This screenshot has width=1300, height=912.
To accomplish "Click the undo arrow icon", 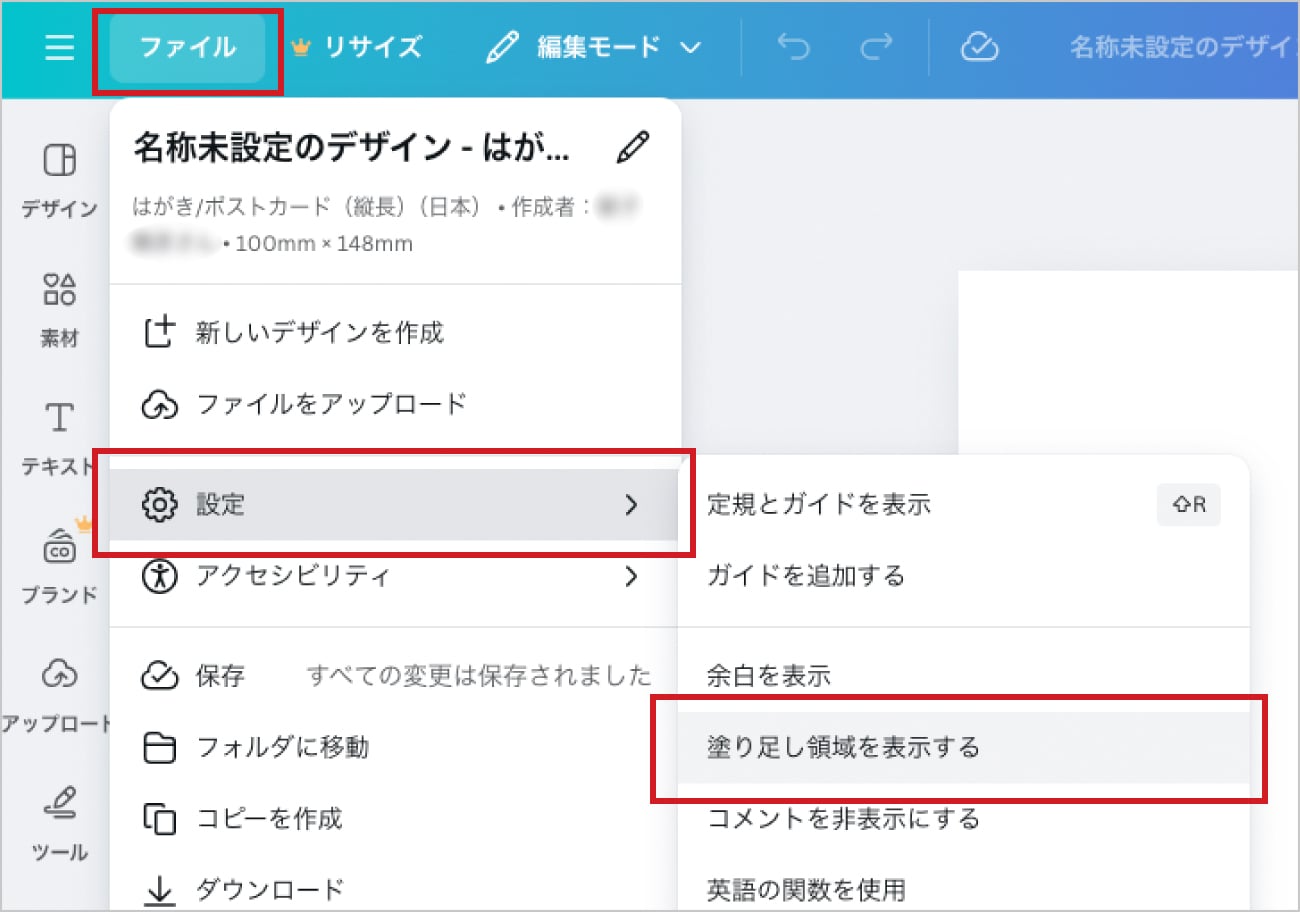I will (793, 47).
